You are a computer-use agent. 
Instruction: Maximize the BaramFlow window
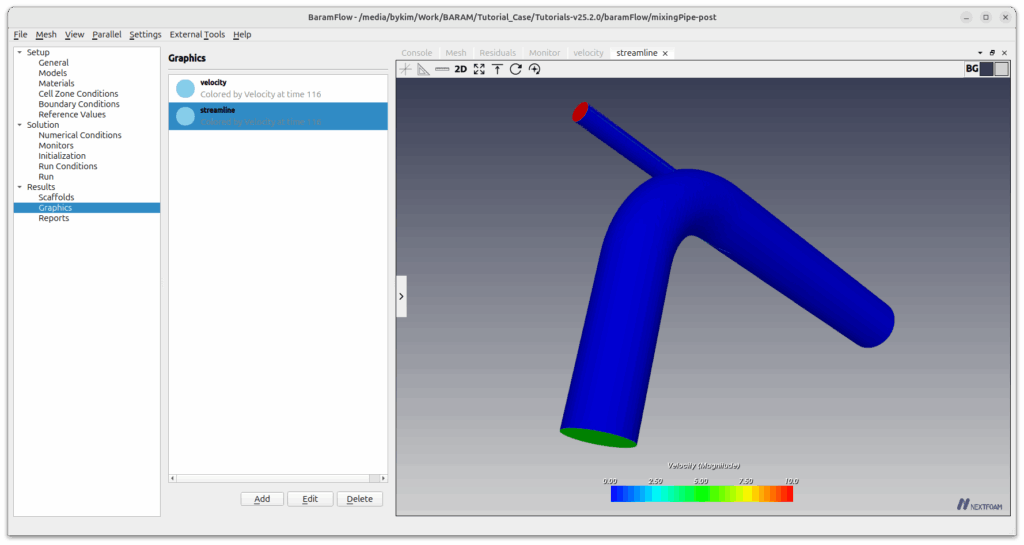(986, 18)
